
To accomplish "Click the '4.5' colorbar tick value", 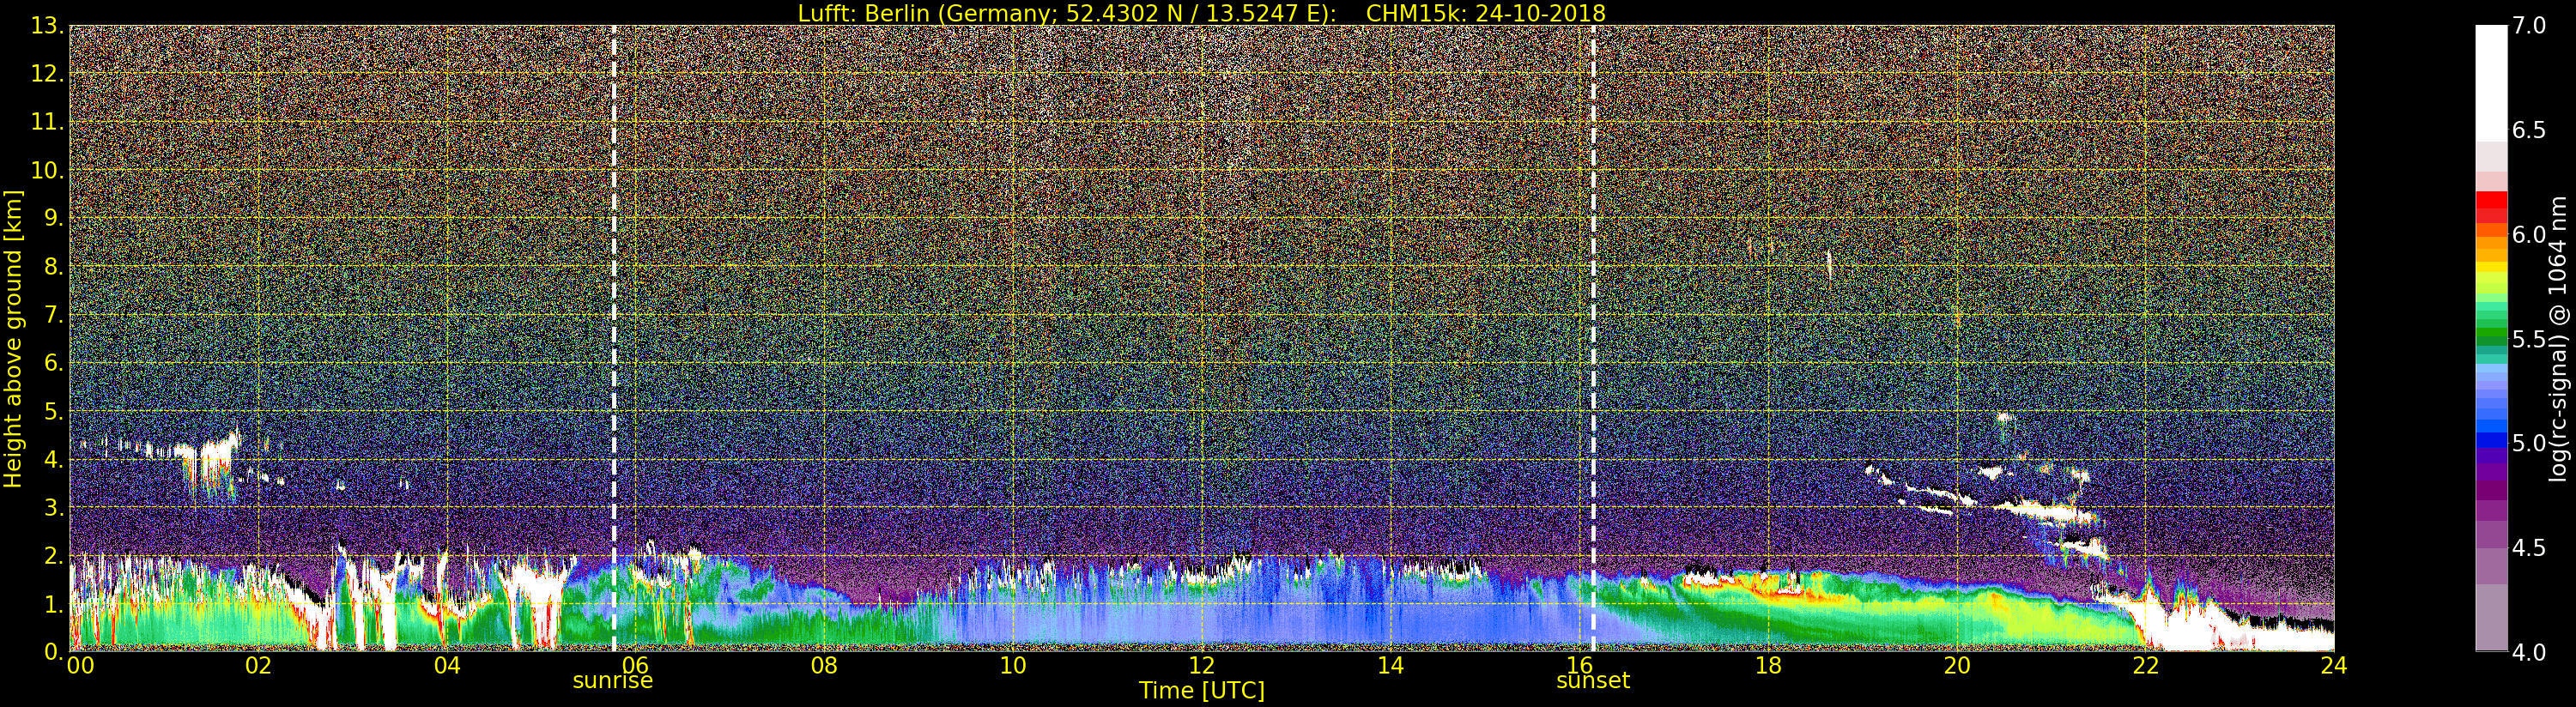I will pos(2529,547).
